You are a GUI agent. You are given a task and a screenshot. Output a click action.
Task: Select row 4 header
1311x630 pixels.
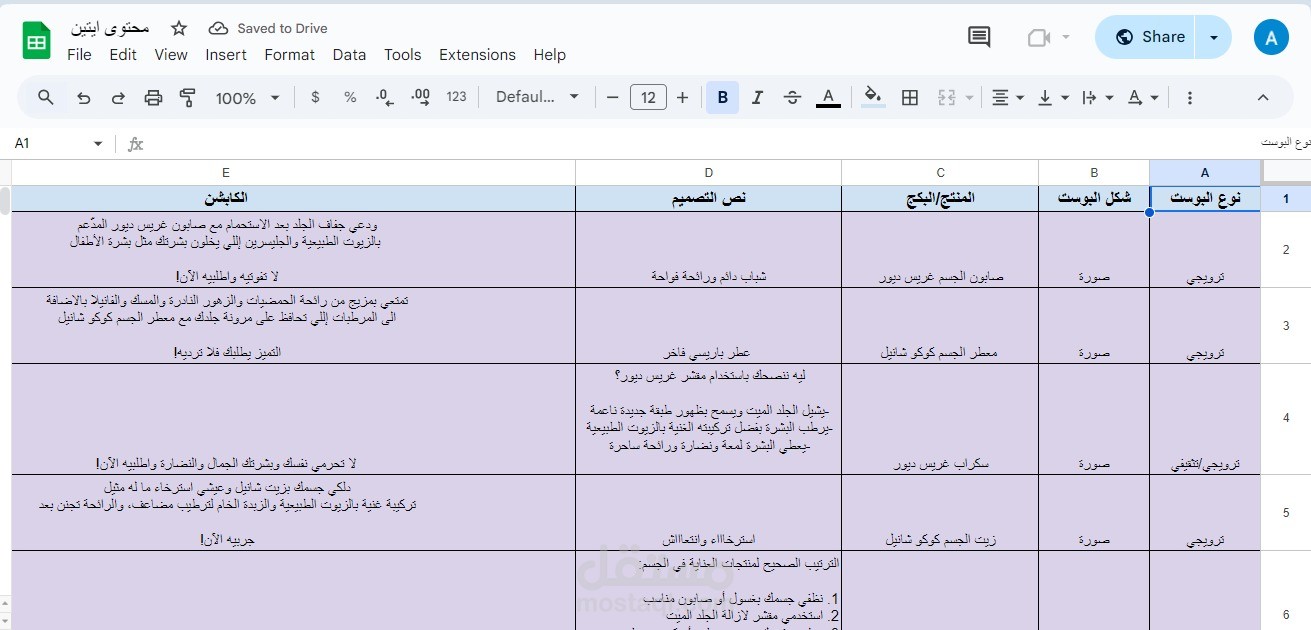[x=1286, y=418]
